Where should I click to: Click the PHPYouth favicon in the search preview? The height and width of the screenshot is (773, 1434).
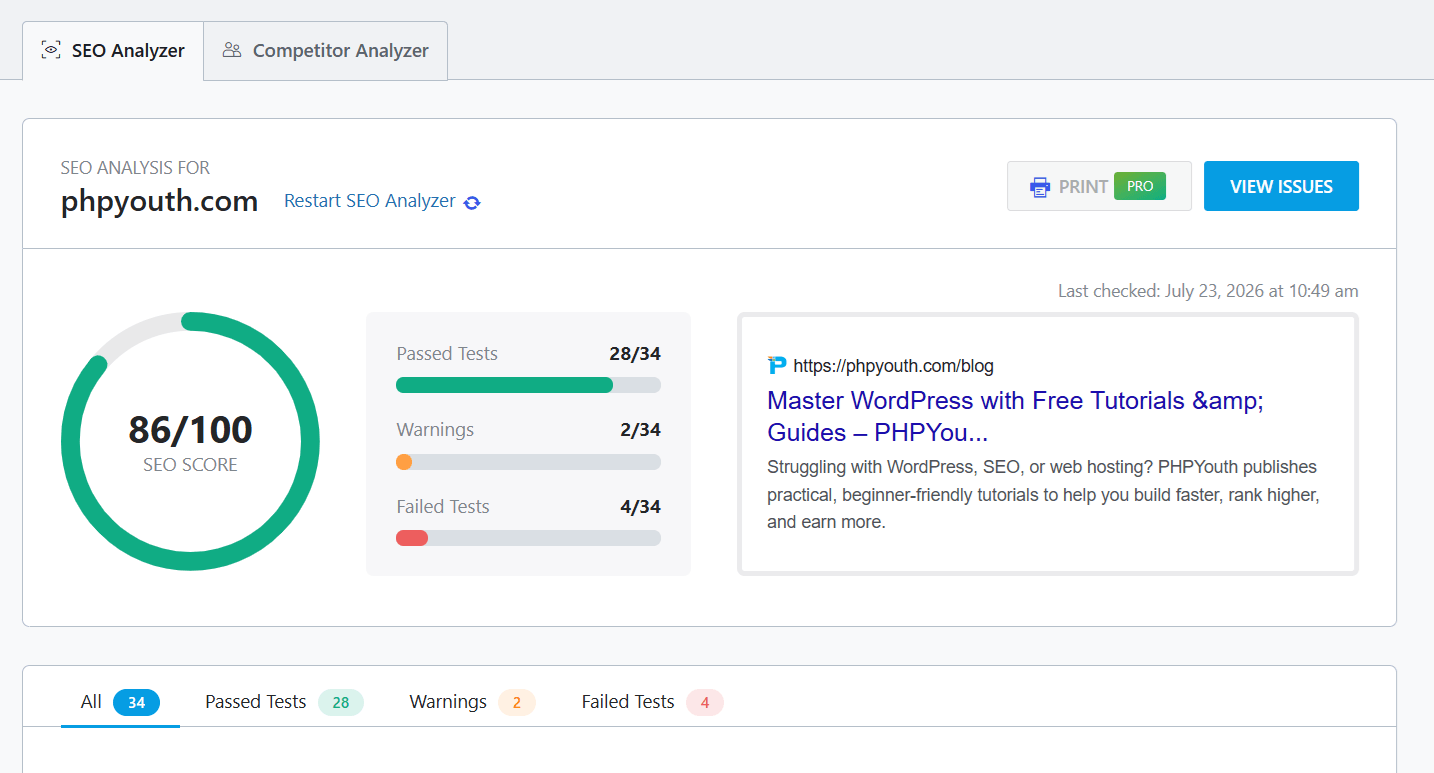point(777,365)
